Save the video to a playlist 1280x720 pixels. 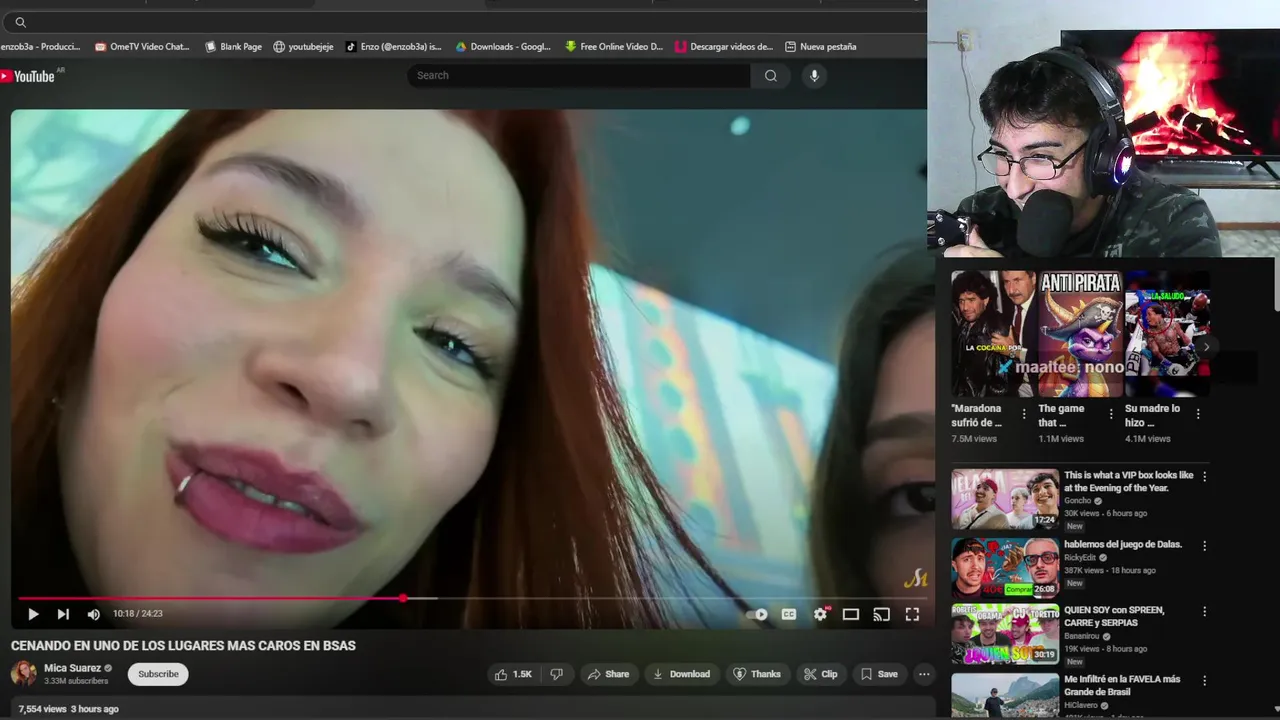(879, 674)
